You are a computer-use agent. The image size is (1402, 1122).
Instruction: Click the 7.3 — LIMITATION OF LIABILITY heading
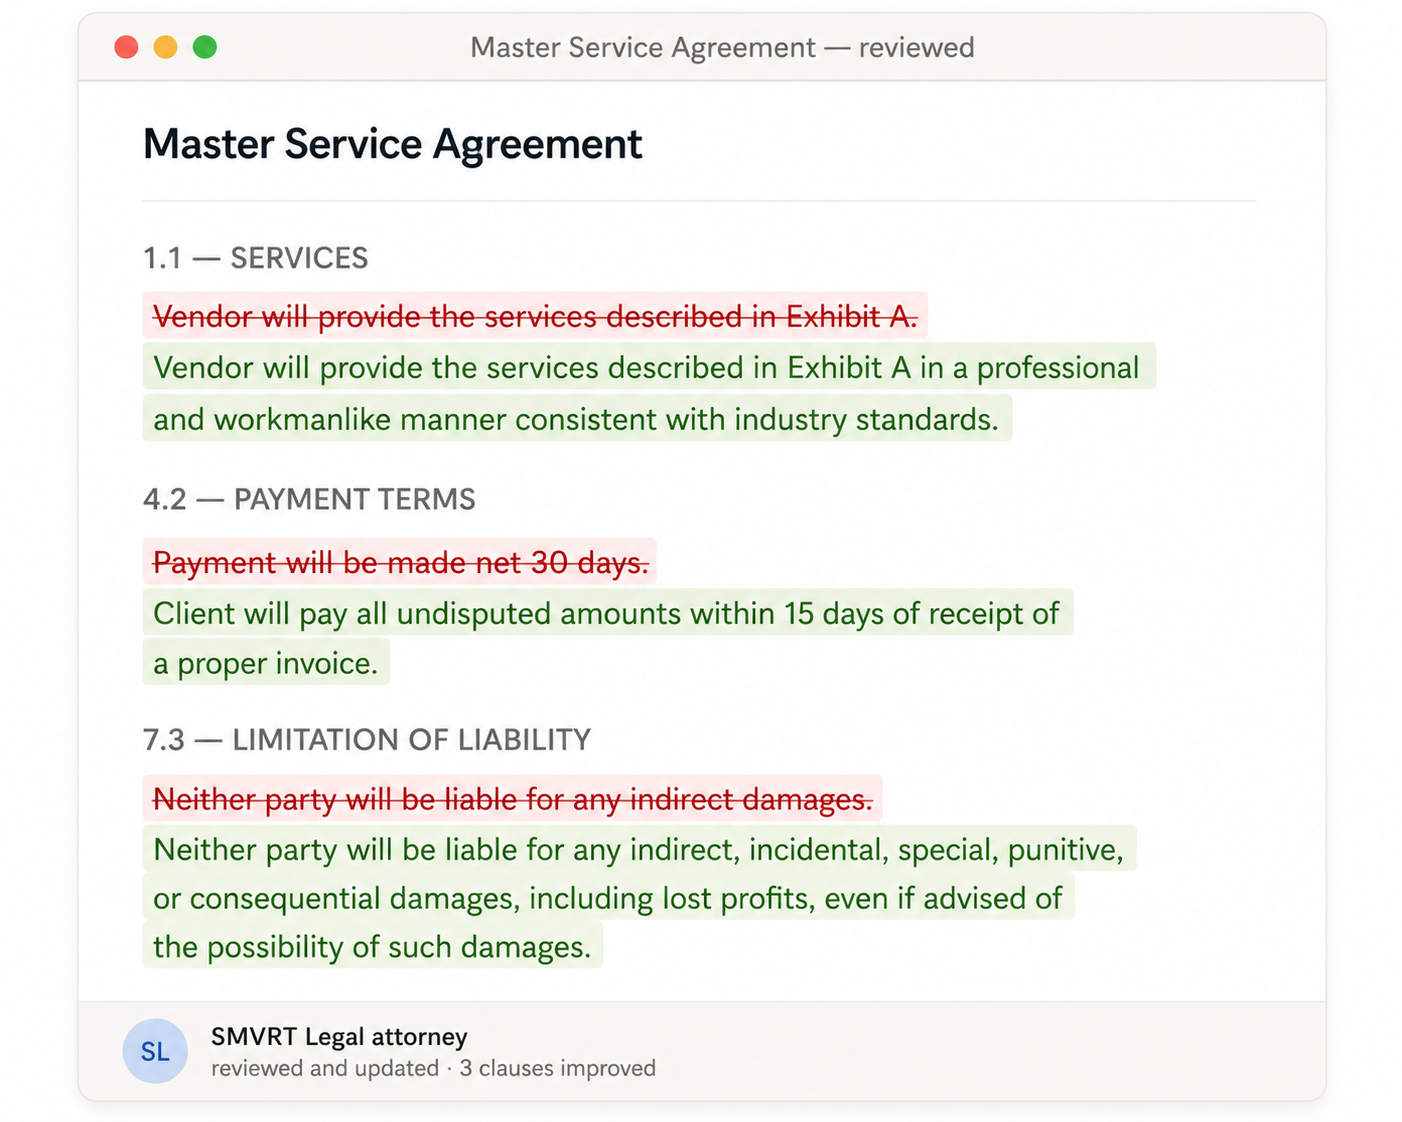(x=367, y=740)
